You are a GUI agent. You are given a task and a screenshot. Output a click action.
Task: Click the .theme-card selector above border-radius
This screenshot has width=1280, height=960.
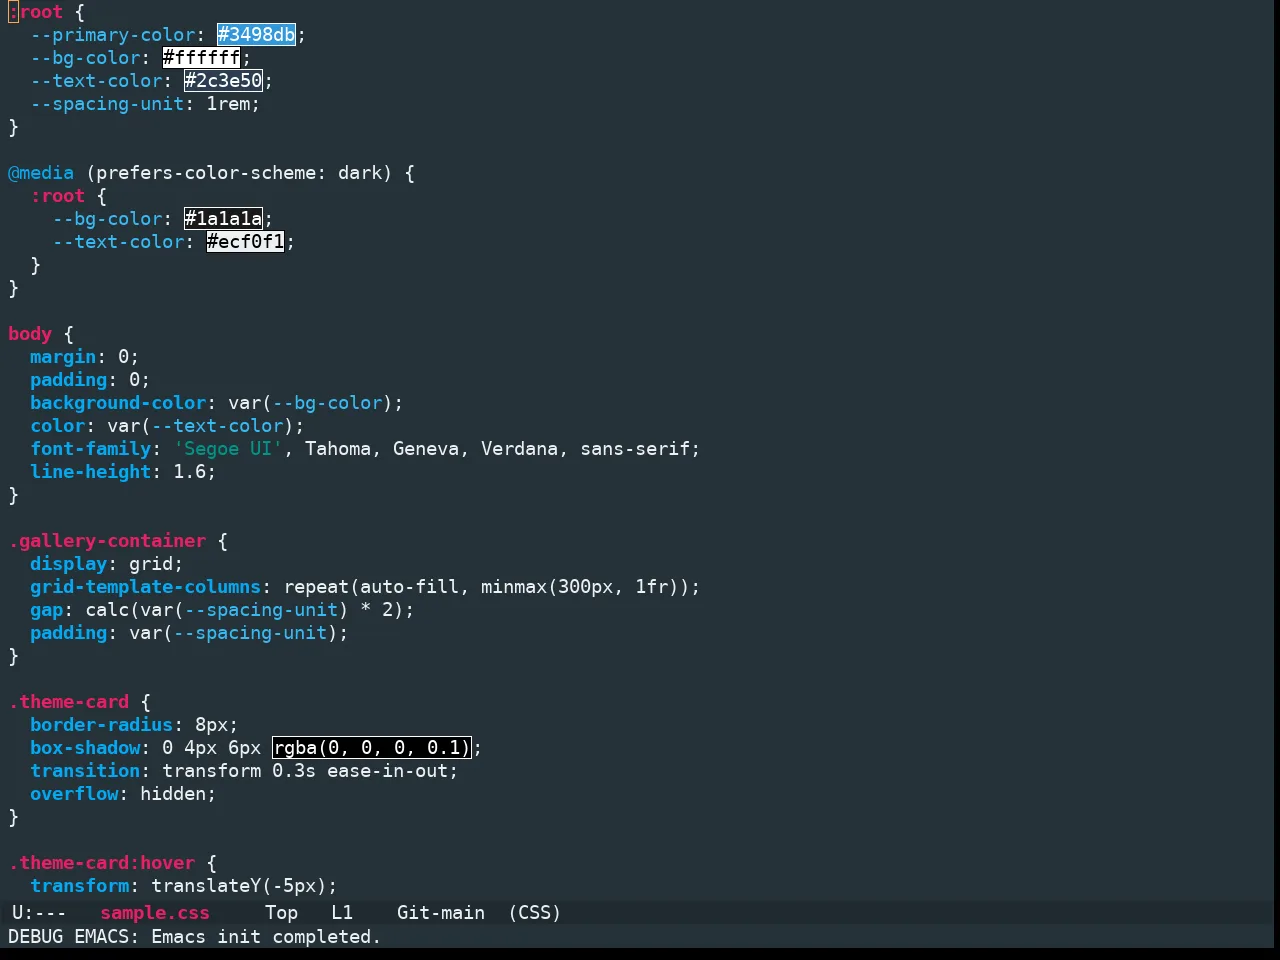tap(69, 702)
